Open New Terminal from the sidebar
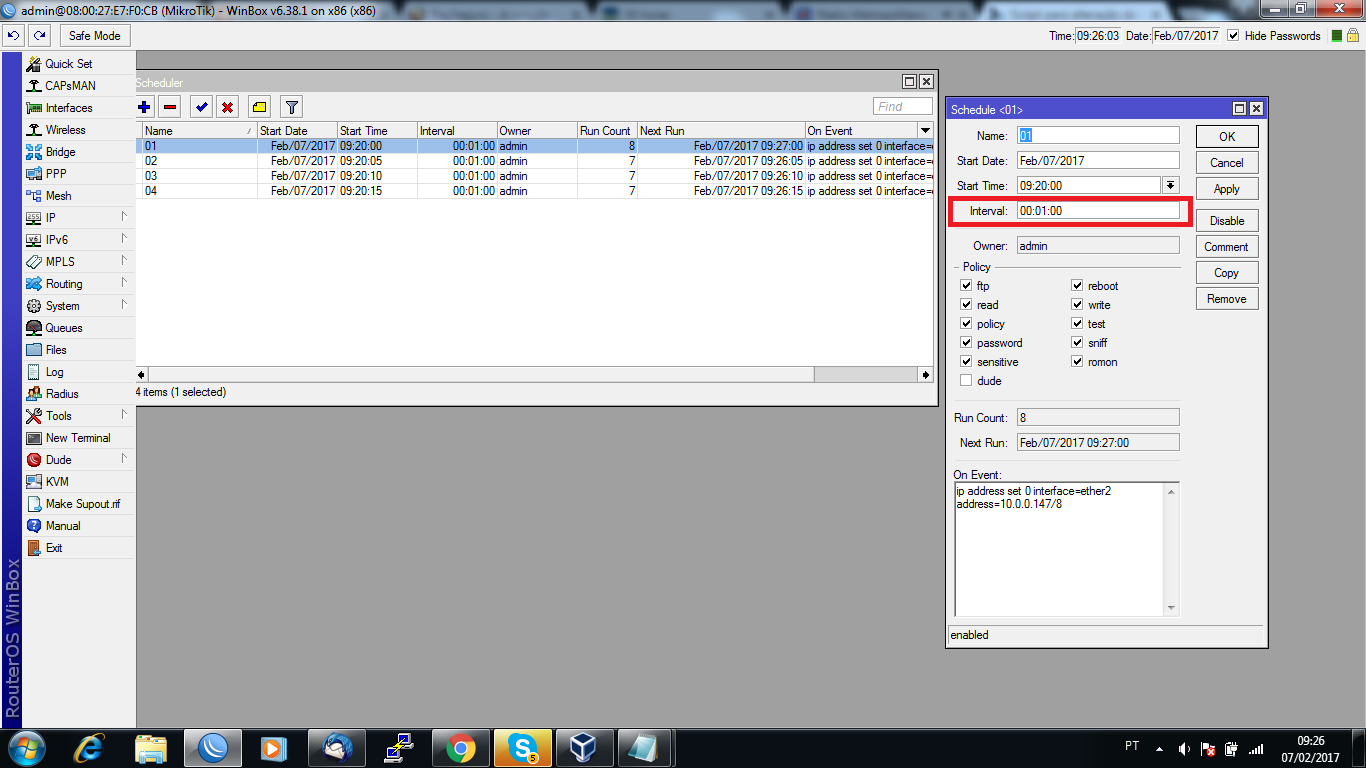The height and width of the screenshot is (768, 1366). point(79,438)
